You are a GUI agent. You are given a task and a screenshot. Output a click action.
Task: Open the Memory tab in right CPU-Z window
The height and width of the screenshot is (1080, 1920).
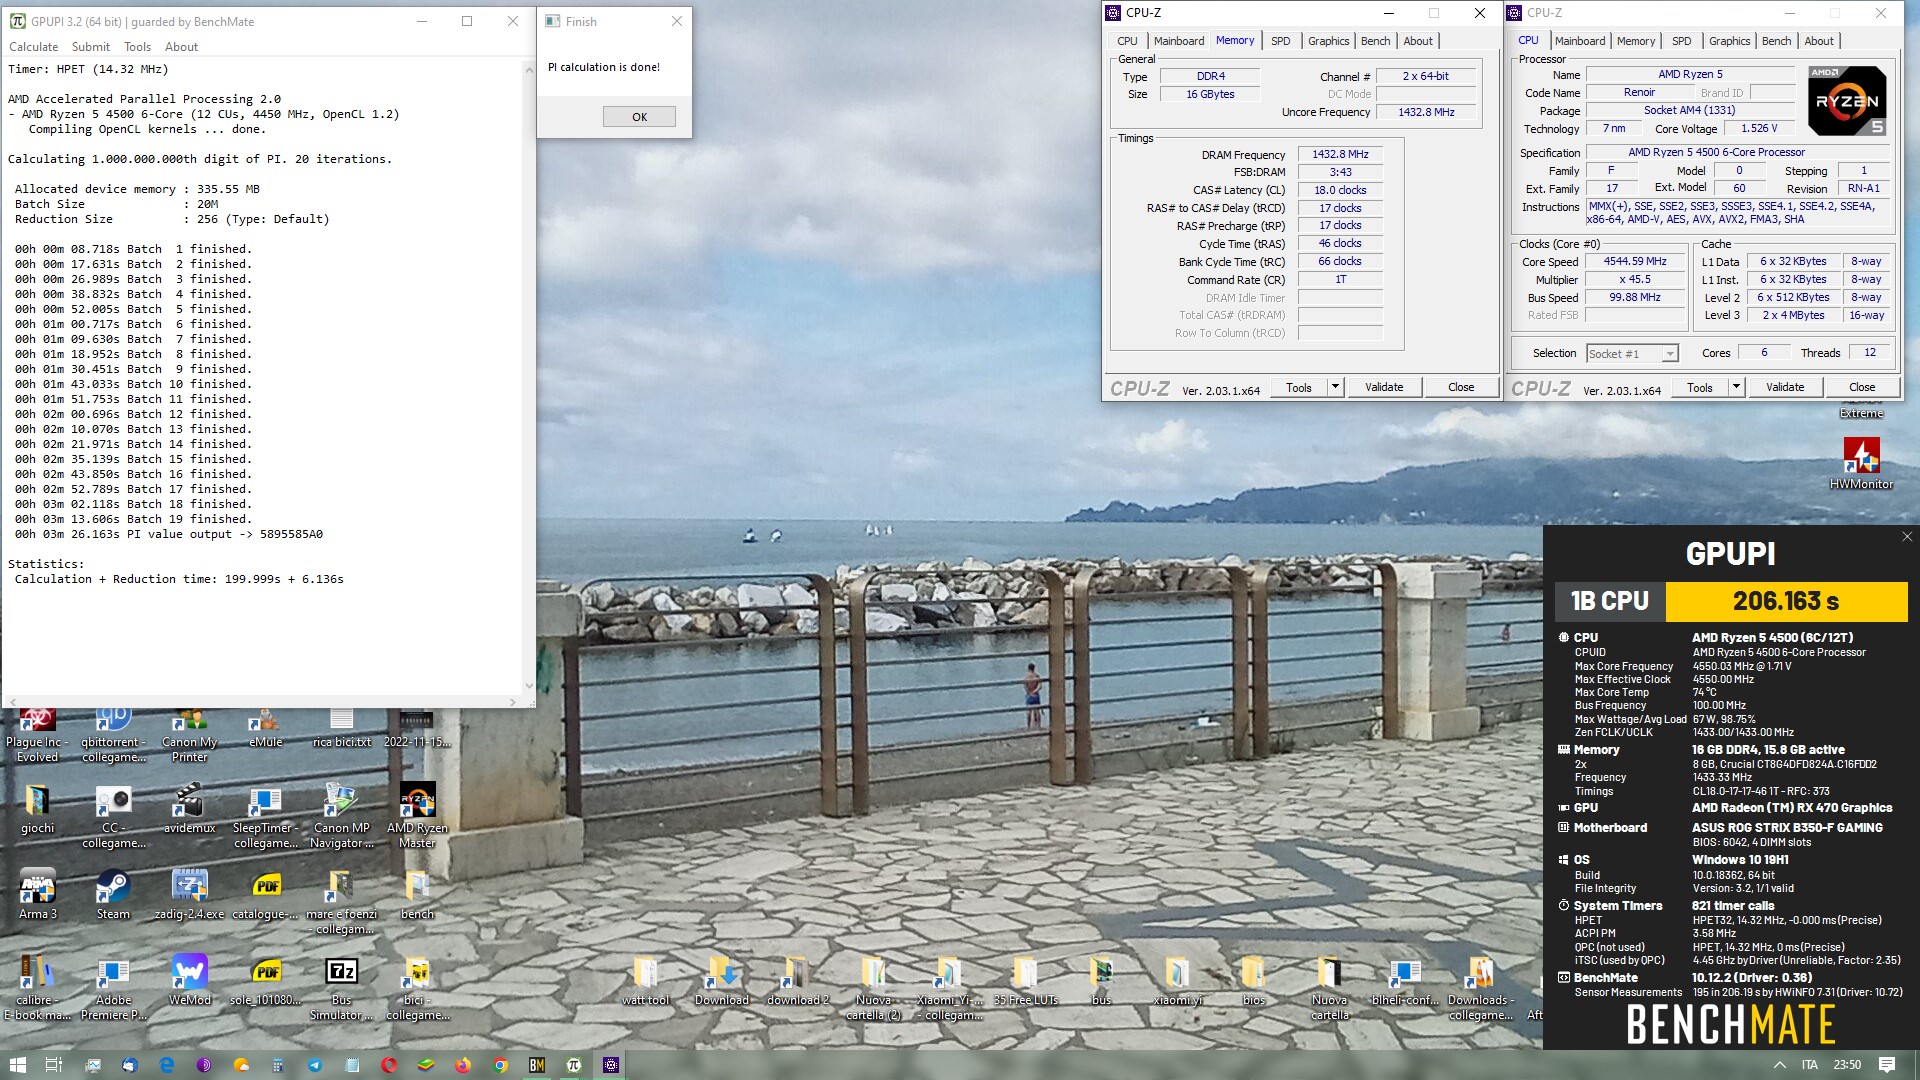(1635, 41)
